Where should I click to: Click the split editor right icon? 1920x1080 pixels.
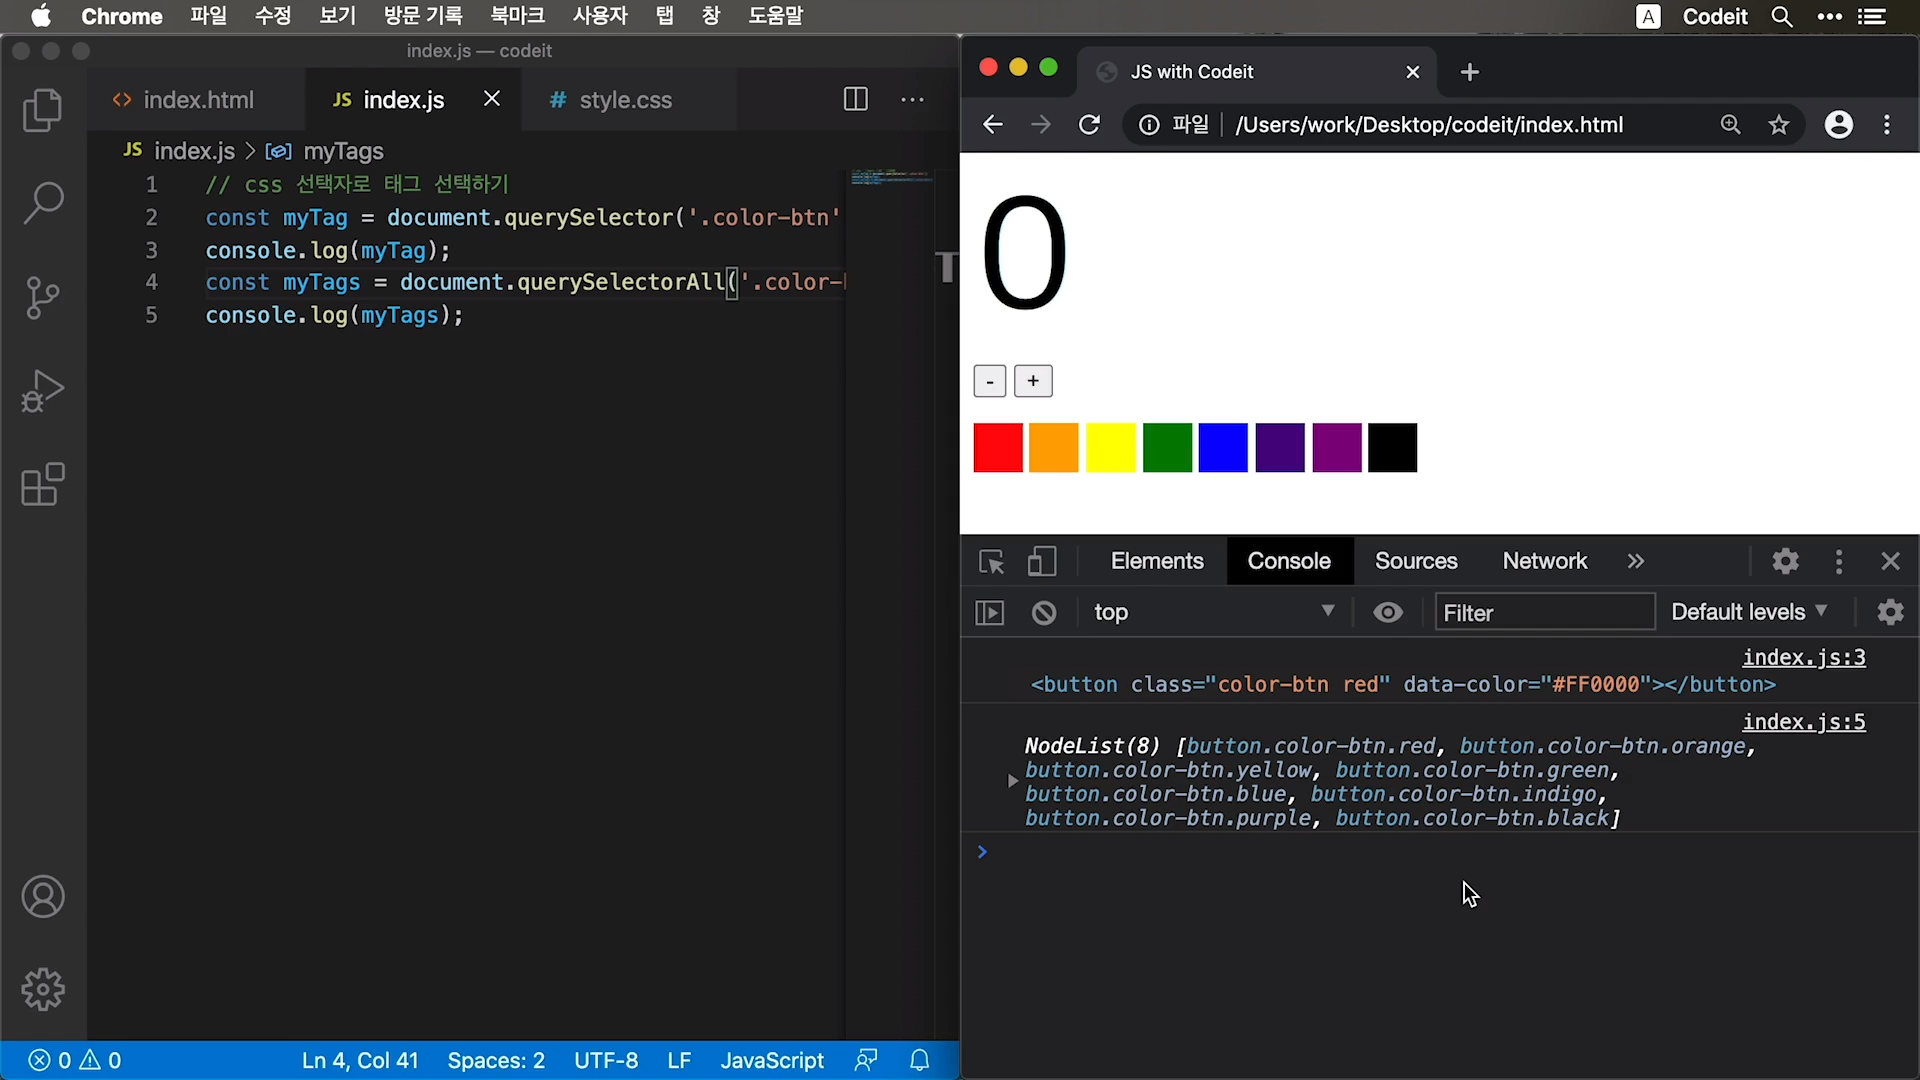pos(855,99)
